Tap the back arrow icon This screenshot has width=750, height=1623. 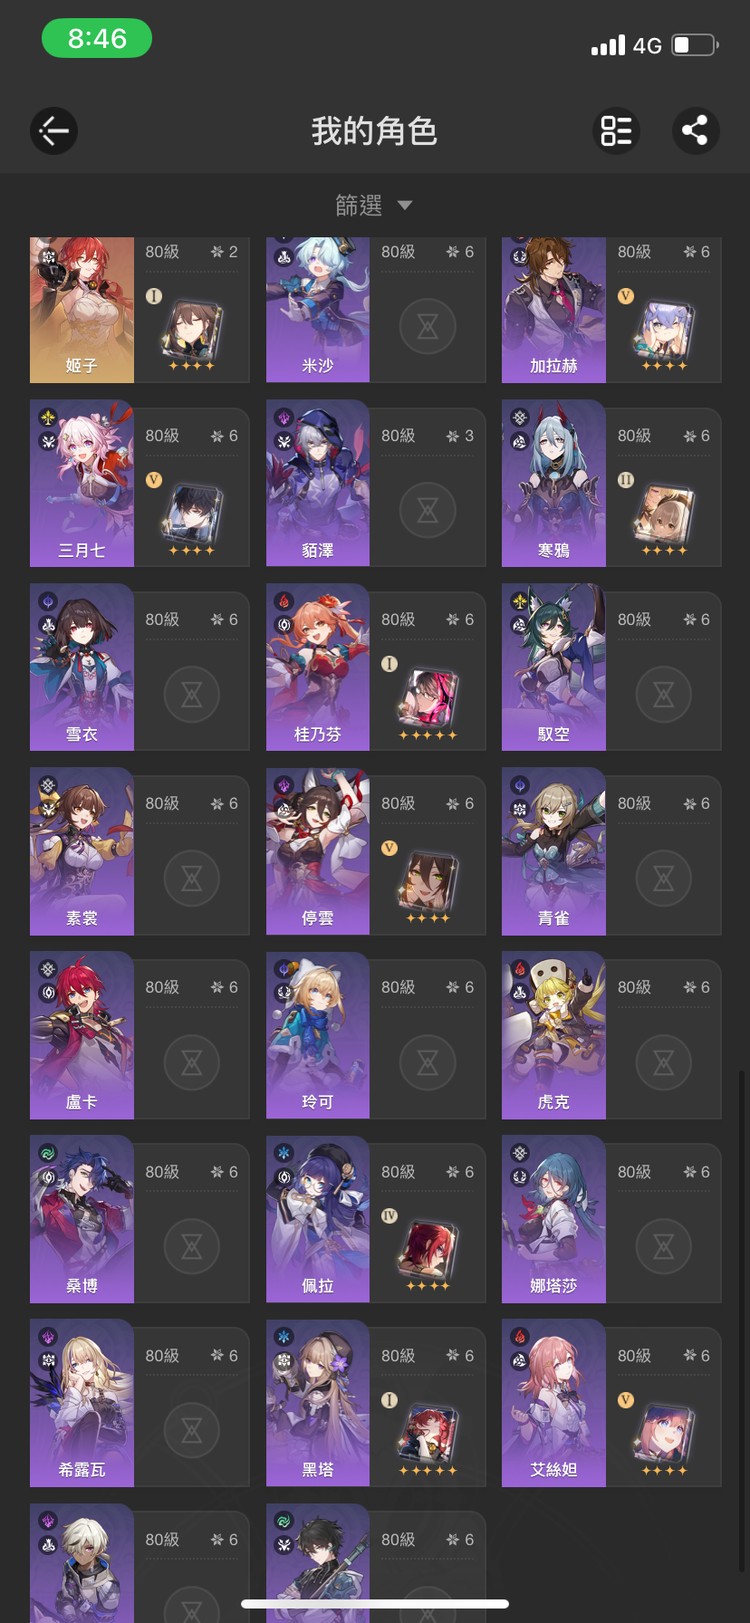tap(54, 131)
